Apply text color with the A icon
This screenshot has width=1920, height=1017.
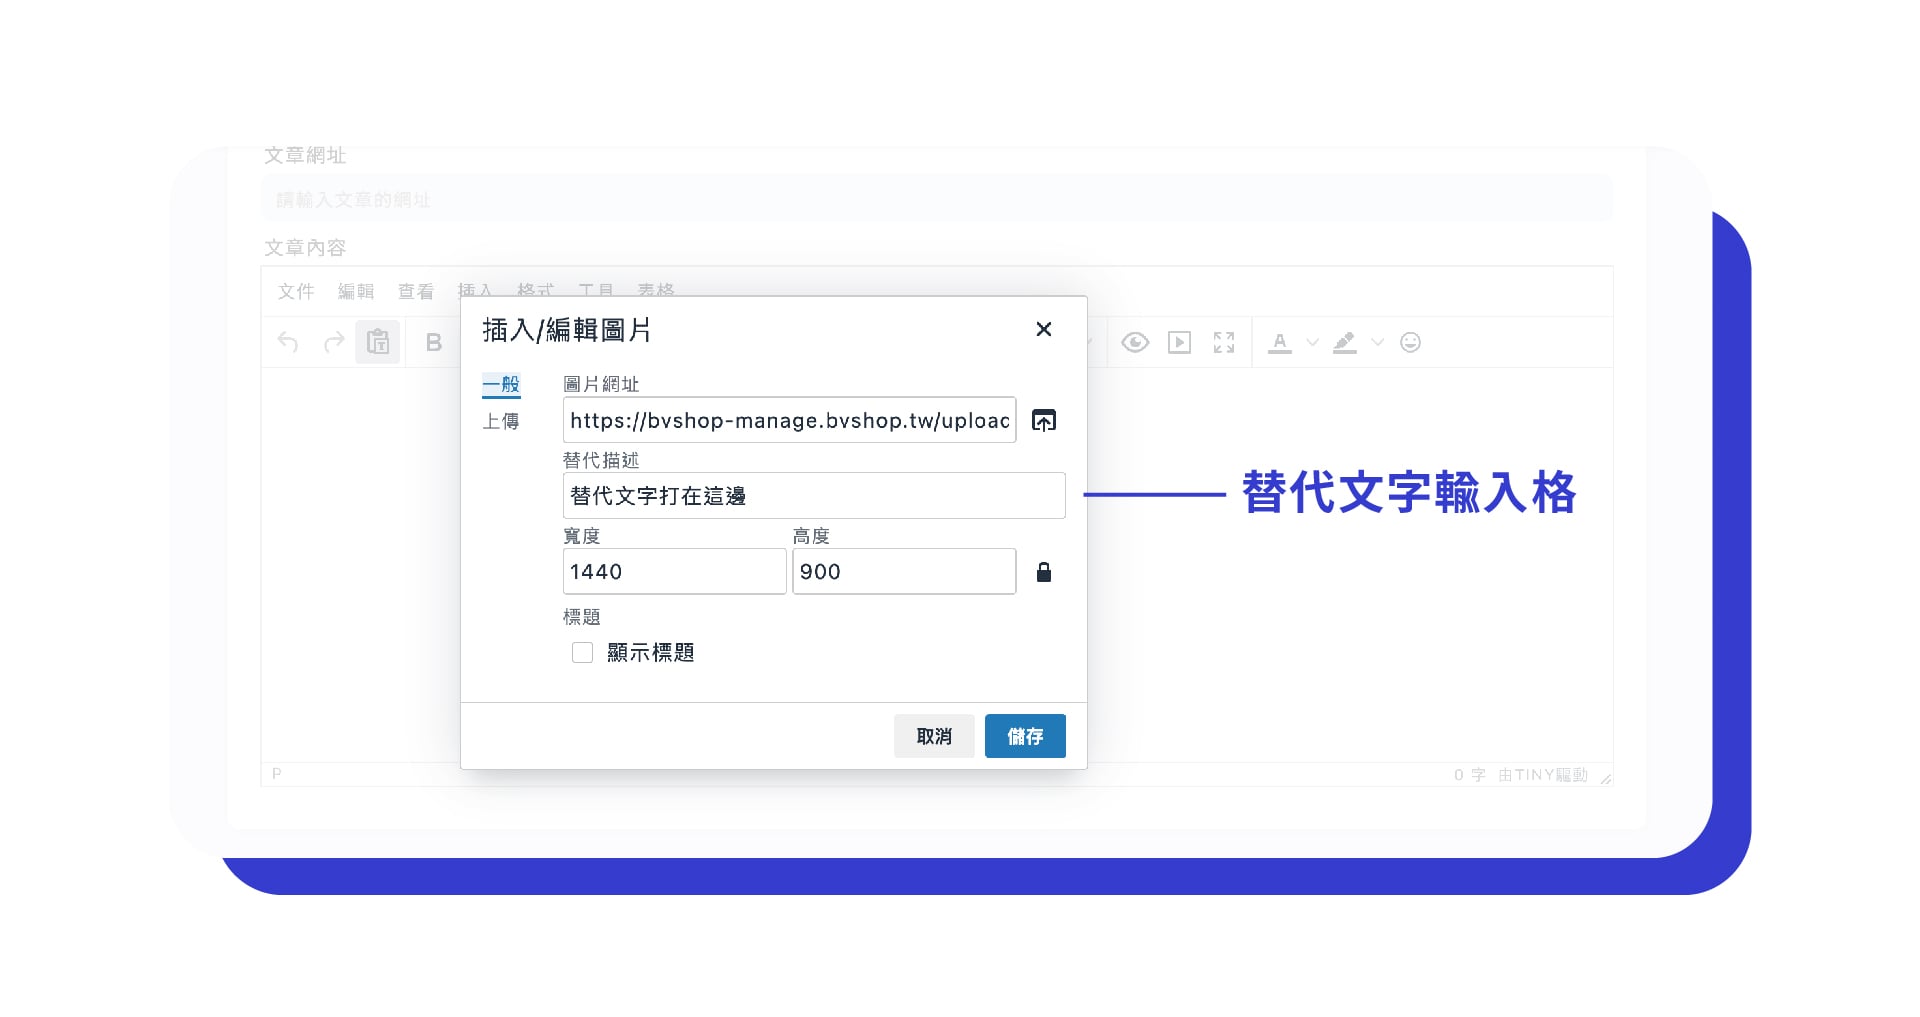click(x=1280, y=343)
